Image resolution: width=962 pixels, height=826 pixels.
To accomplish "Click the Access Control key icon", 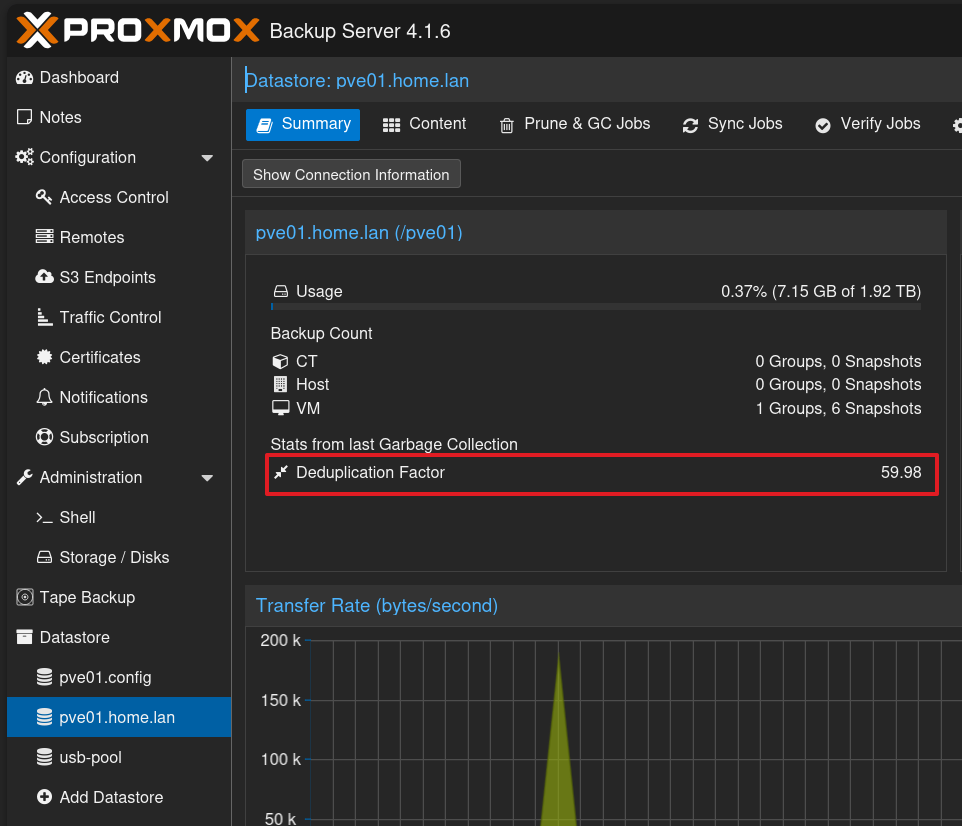I will click(44, 198).
